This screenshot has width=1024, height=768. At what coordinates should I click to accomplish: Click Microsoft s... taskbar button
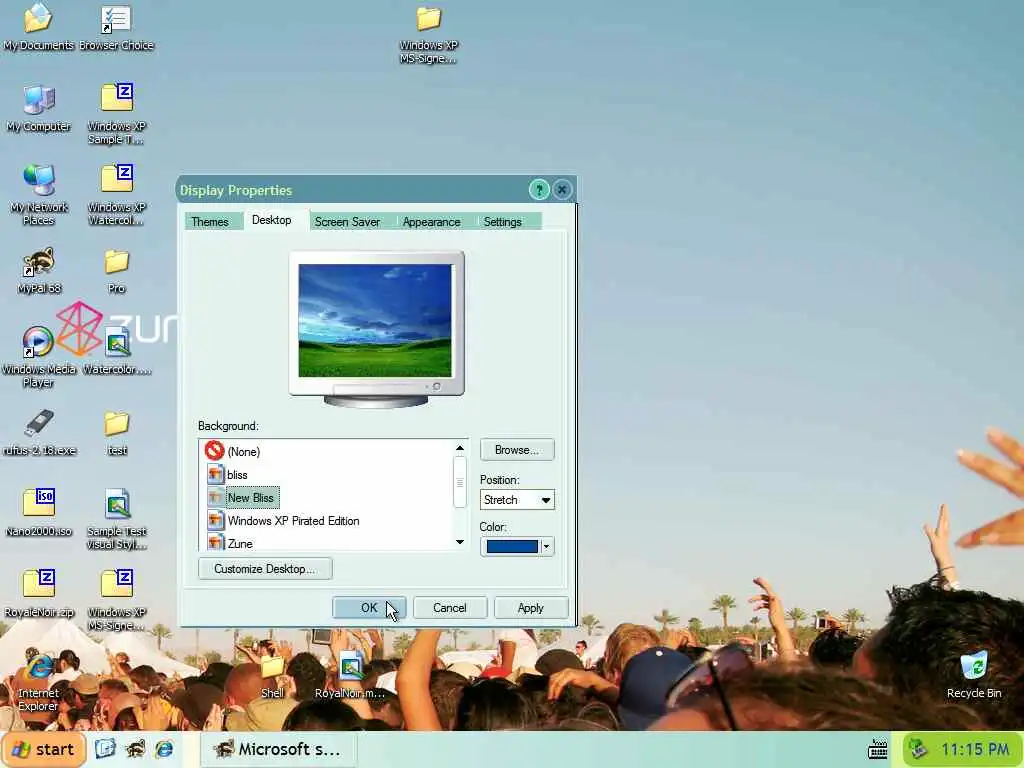[x=278, y=749]
